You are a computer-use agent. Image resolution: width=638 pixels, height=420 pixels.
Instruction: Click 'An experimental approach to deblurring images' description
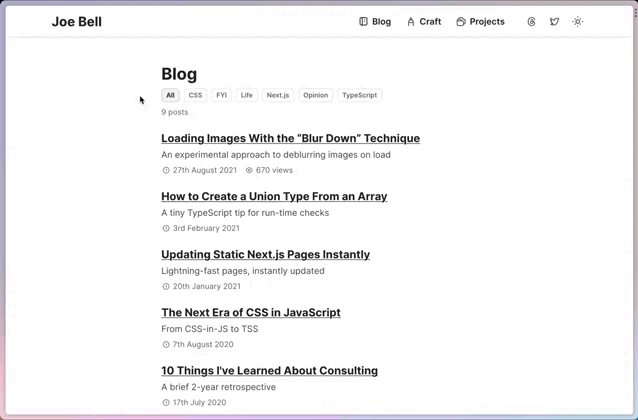coord(276,155)
